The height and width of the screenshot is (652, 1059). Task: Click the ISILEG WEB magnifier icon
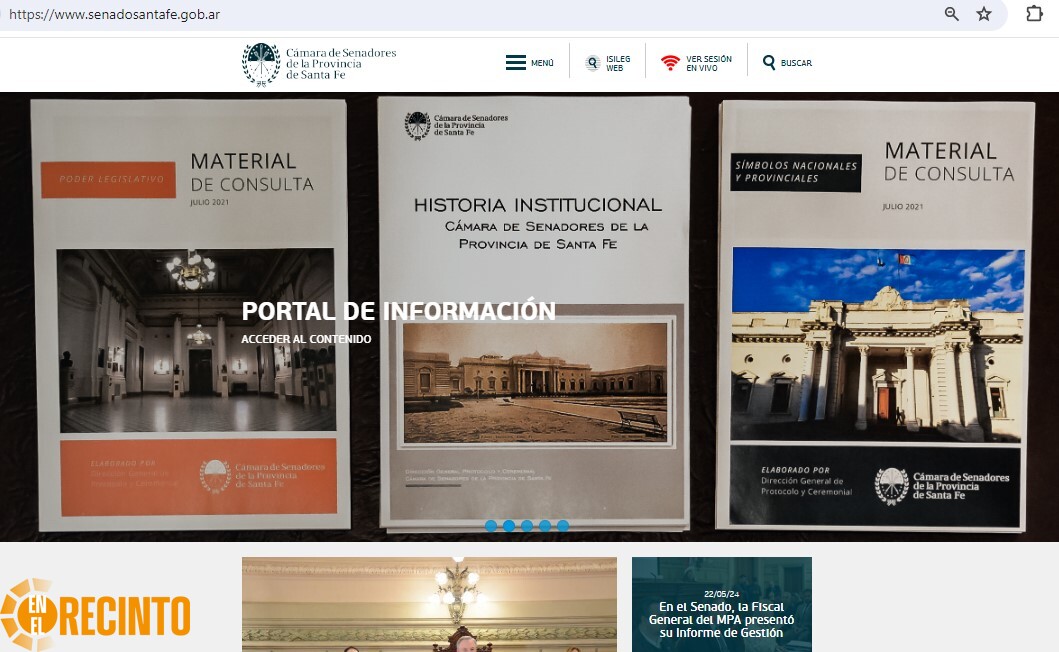(593, 63)
